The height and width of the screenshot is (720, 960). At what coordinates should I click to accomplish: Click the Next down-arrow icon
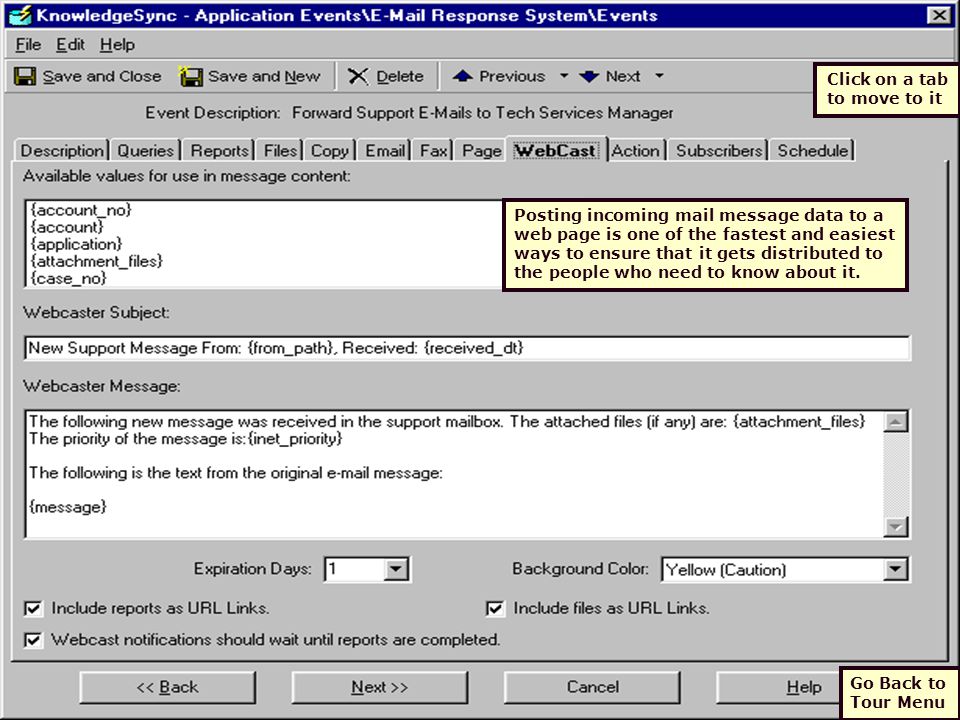tap(589, 77)
